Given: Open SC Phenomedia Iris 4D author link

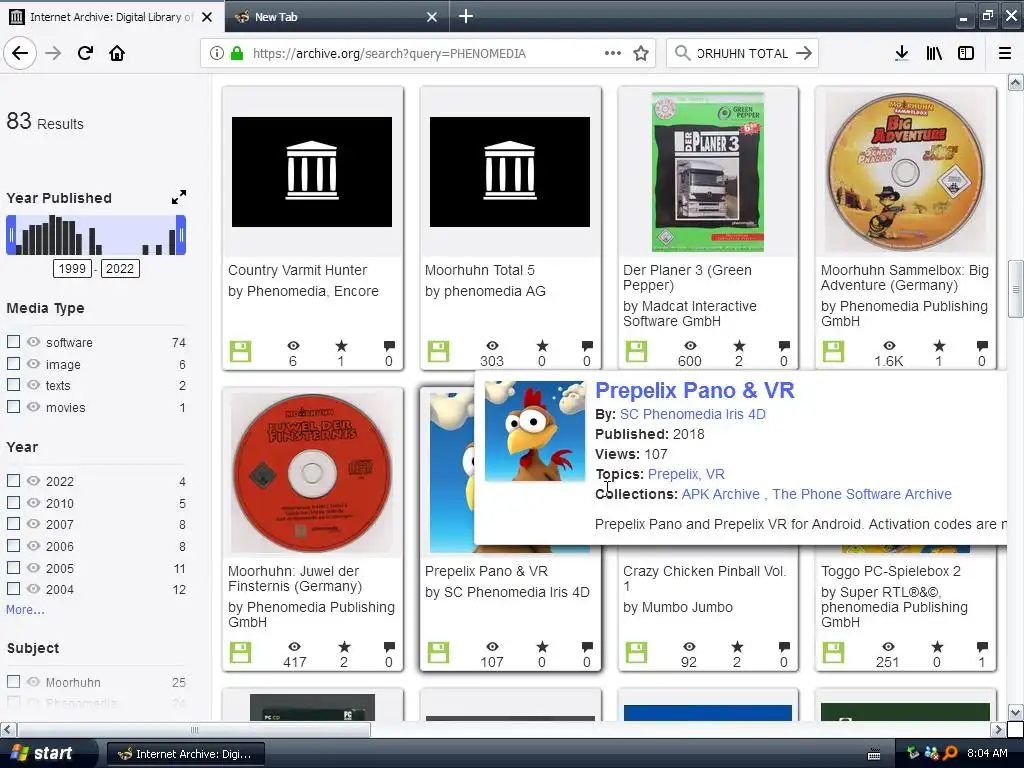Looking at the screenshot, I should click(692, 414).
